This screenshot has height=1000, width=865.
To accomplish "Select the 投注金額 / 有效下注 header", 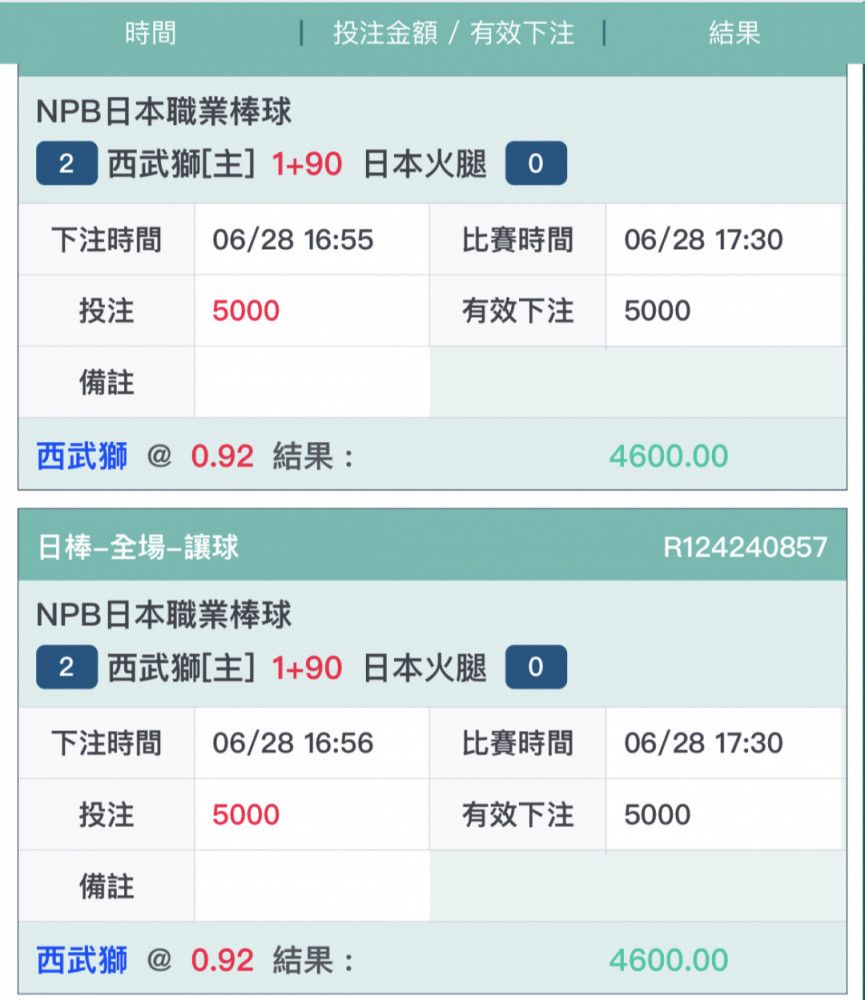I will click(x=453, y=33).
